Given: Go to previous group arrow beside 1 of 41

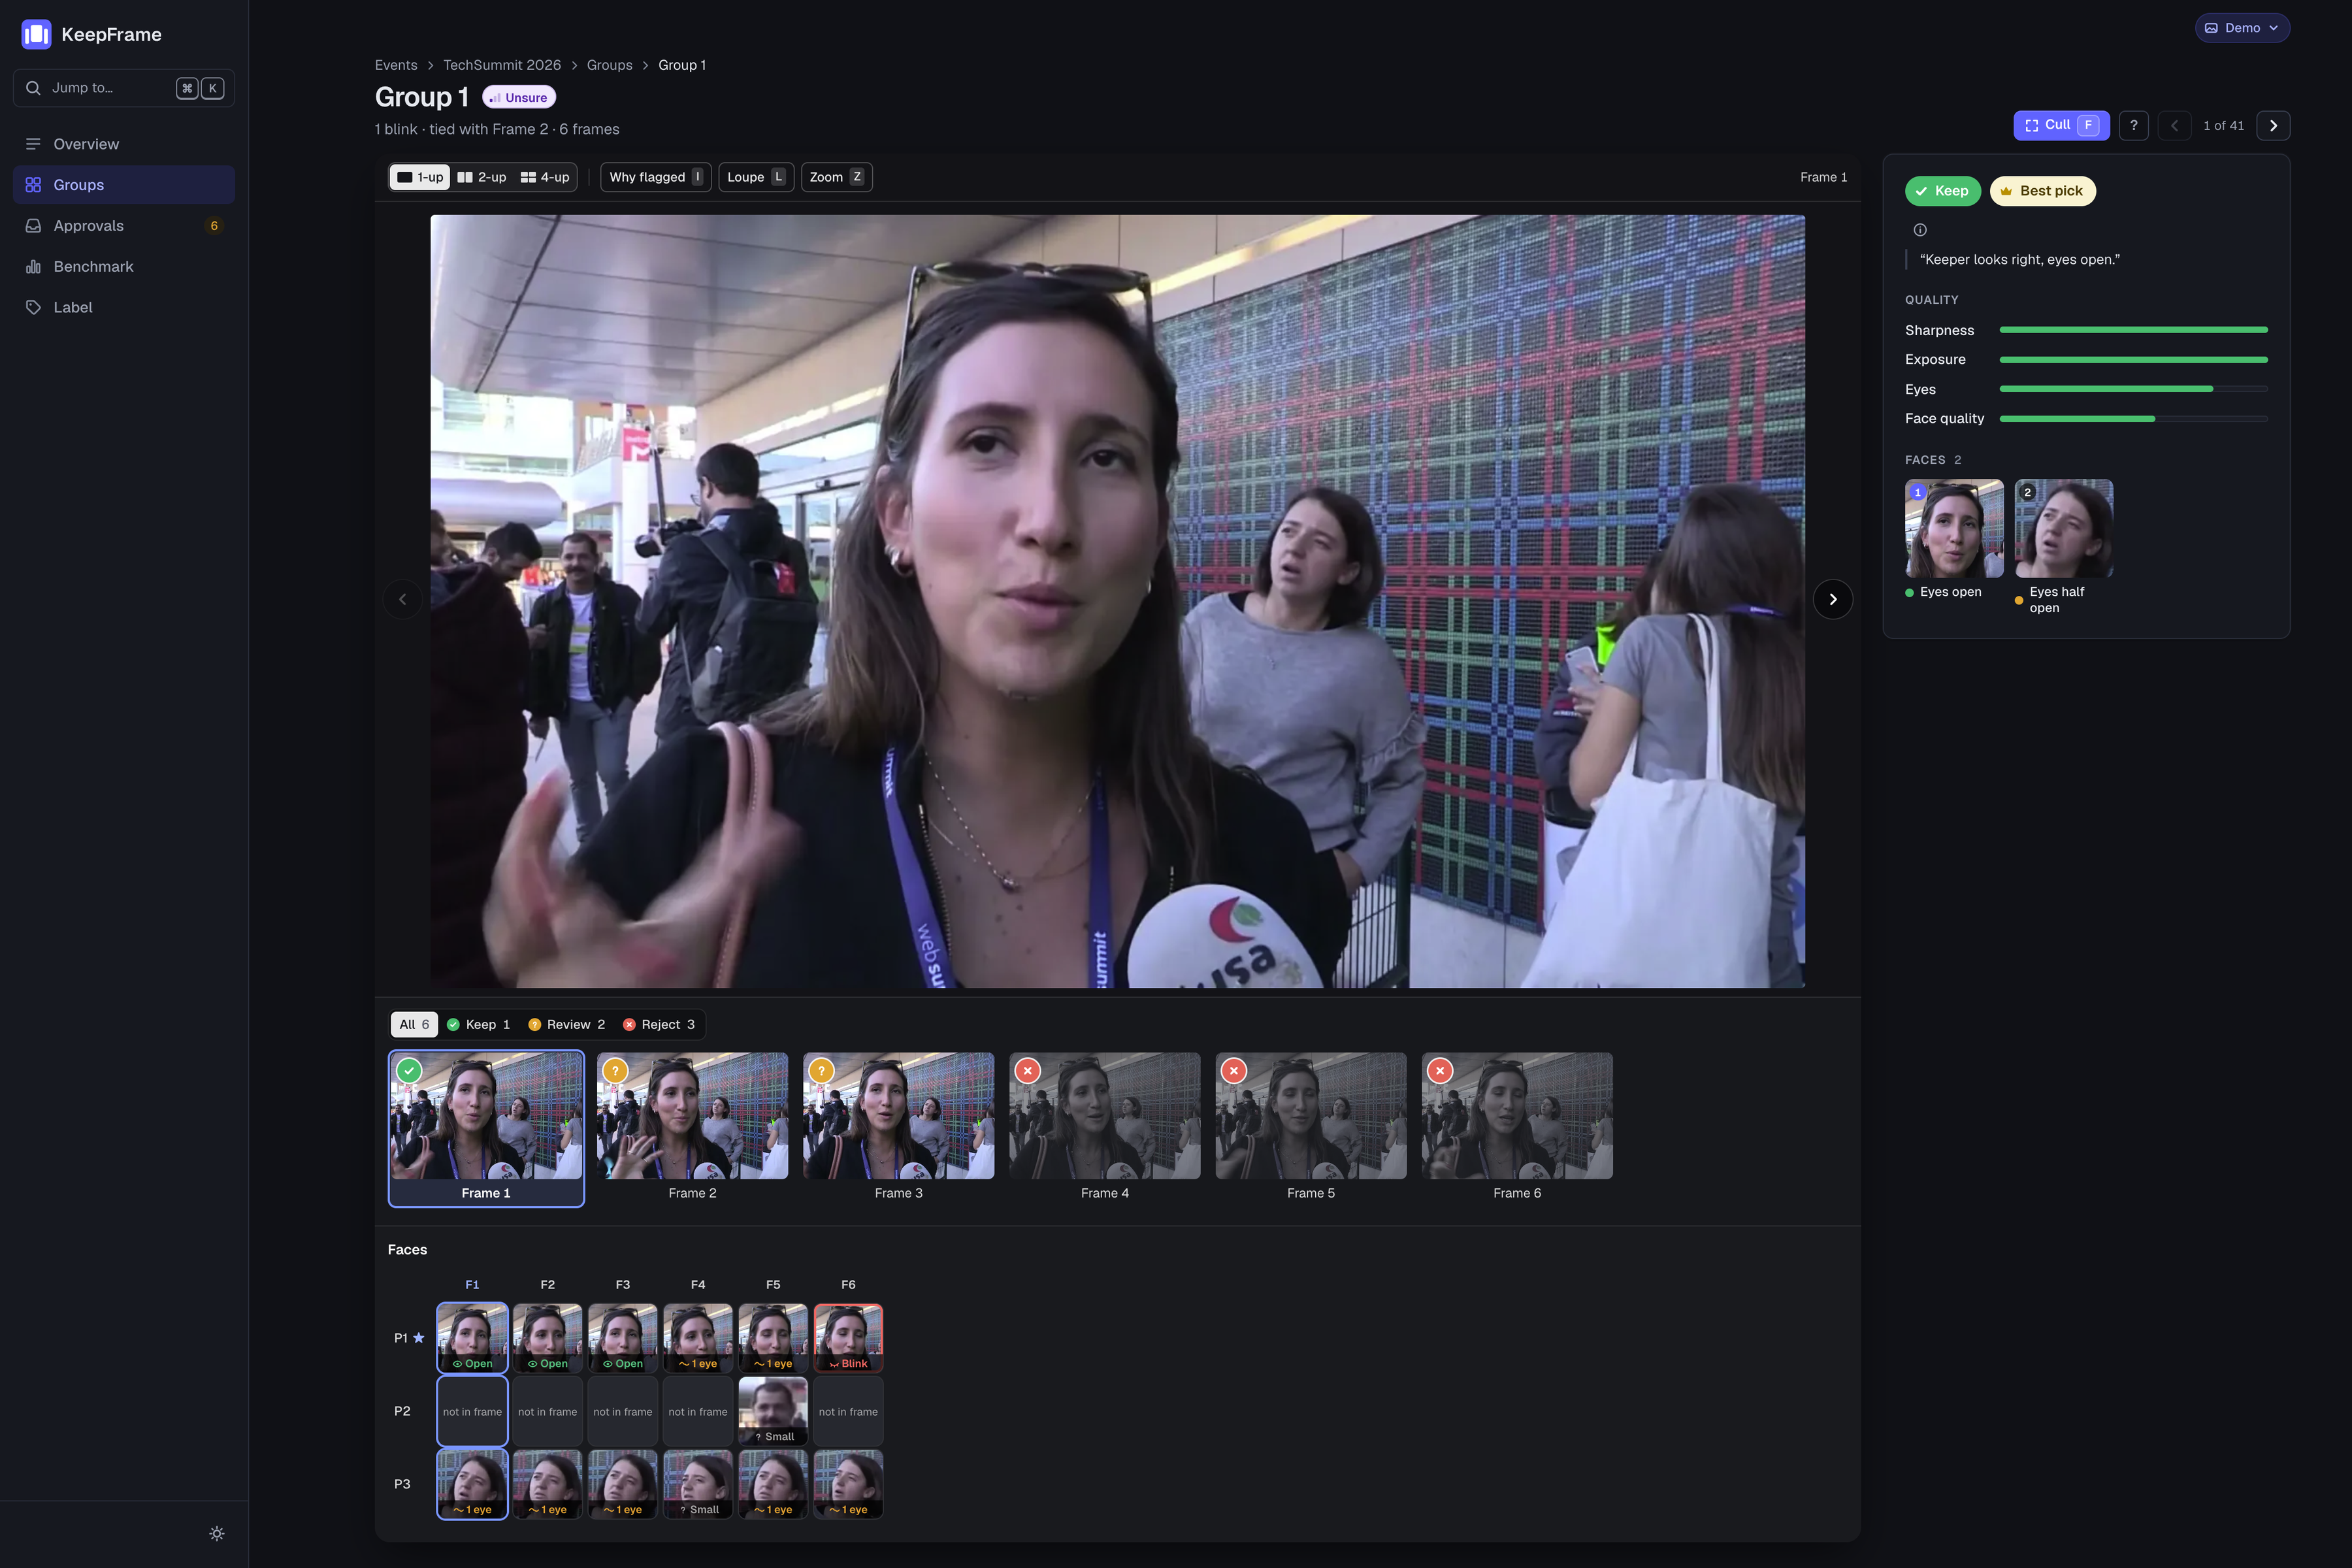Looking at the screenshot, I should coord(2174,125).
